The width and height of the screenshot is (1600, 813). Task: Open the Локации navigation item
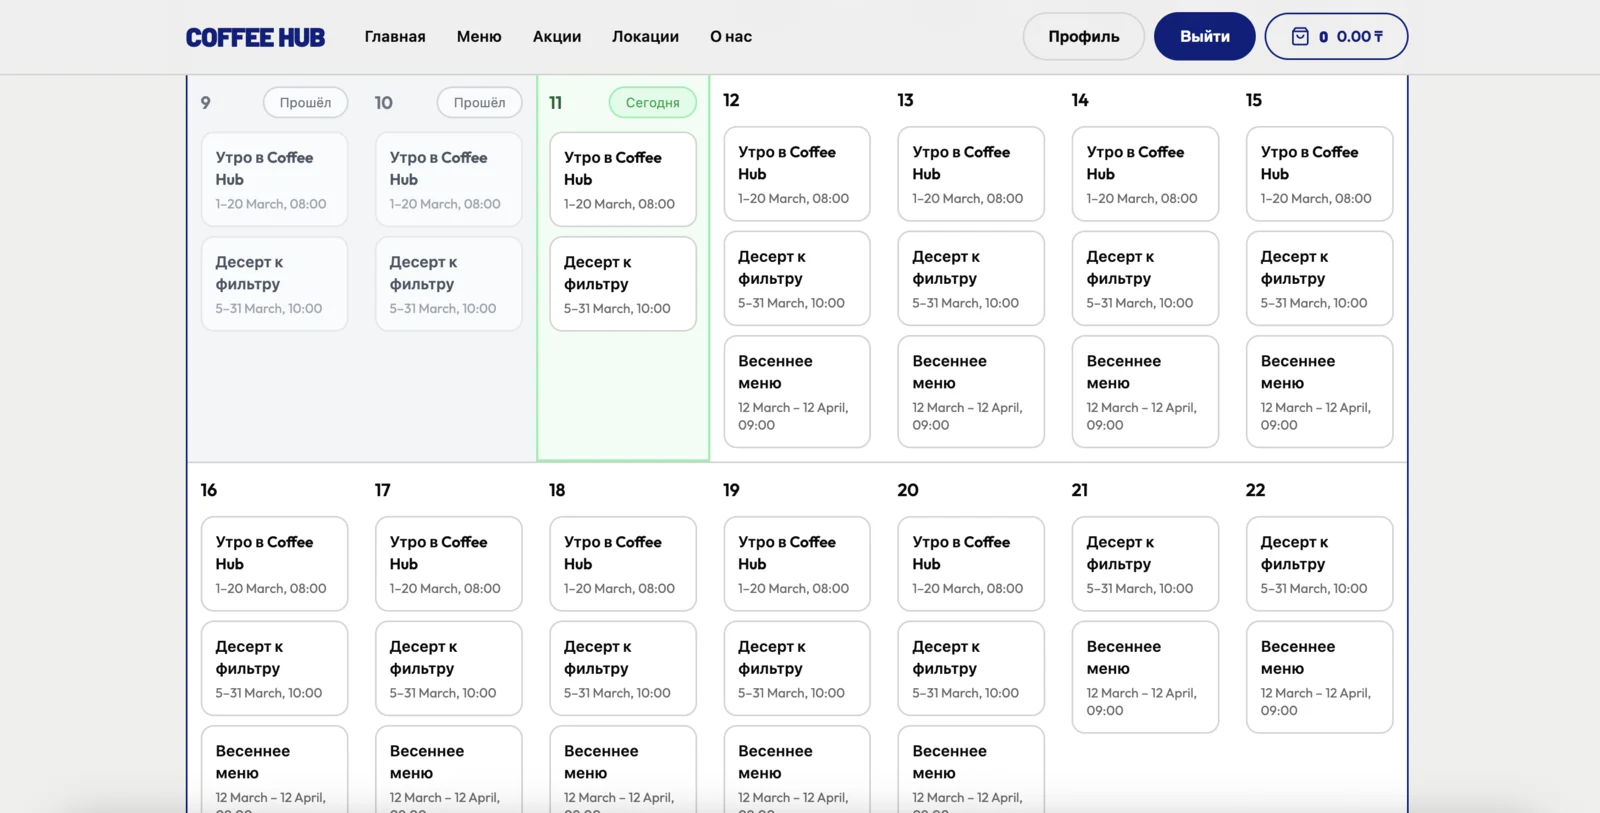click(645, 36)
